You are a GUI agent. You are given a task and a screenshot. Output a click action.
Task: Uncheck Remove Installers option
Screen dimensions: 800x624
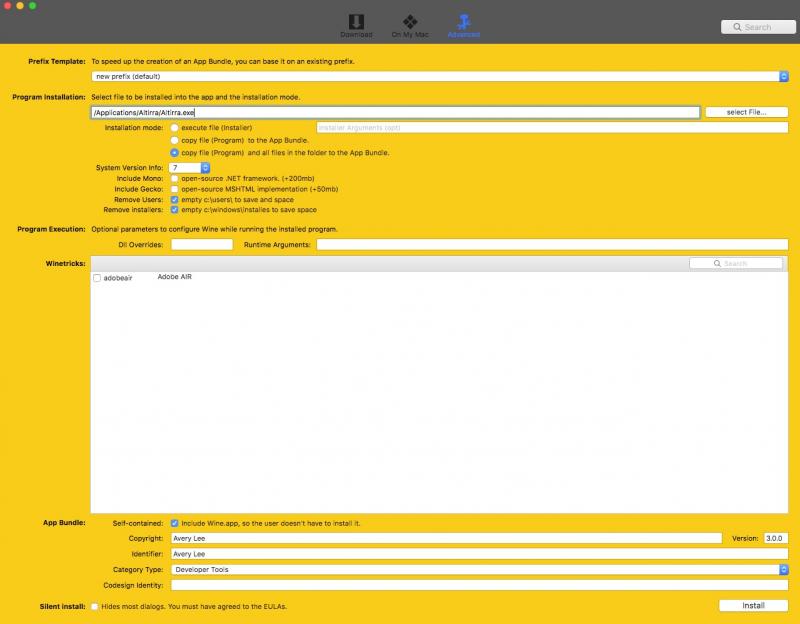174,210
